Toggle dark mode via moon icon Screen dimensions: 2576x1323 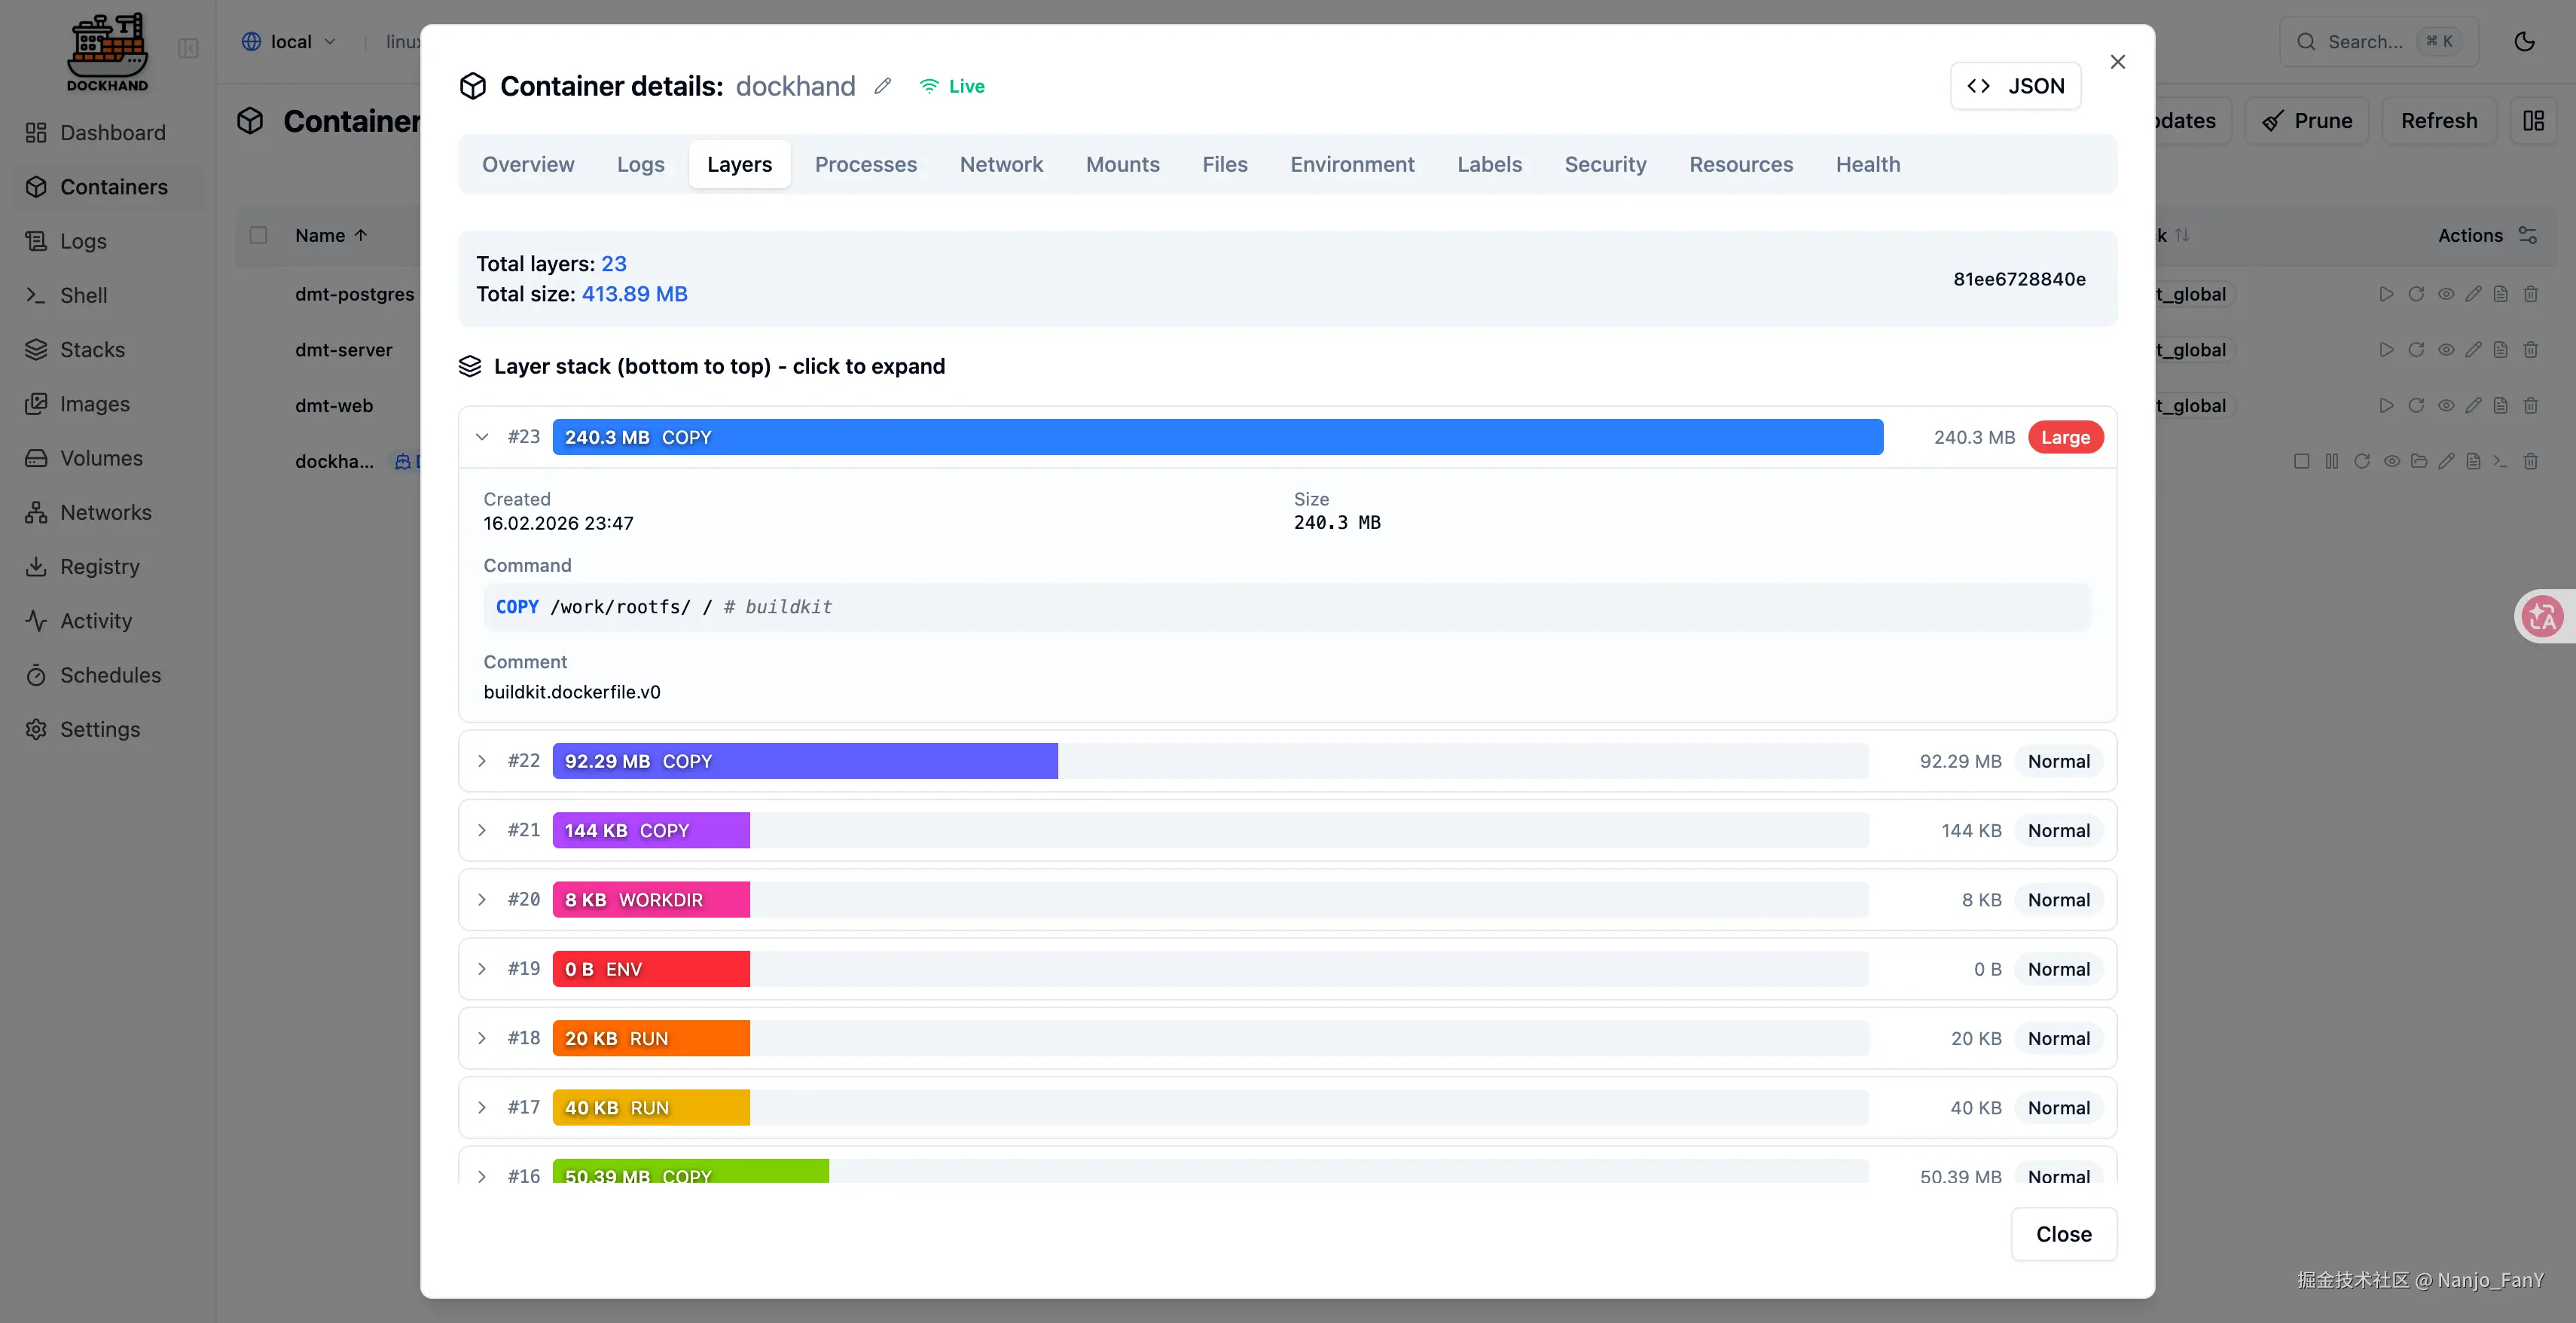click(2524, 42)
